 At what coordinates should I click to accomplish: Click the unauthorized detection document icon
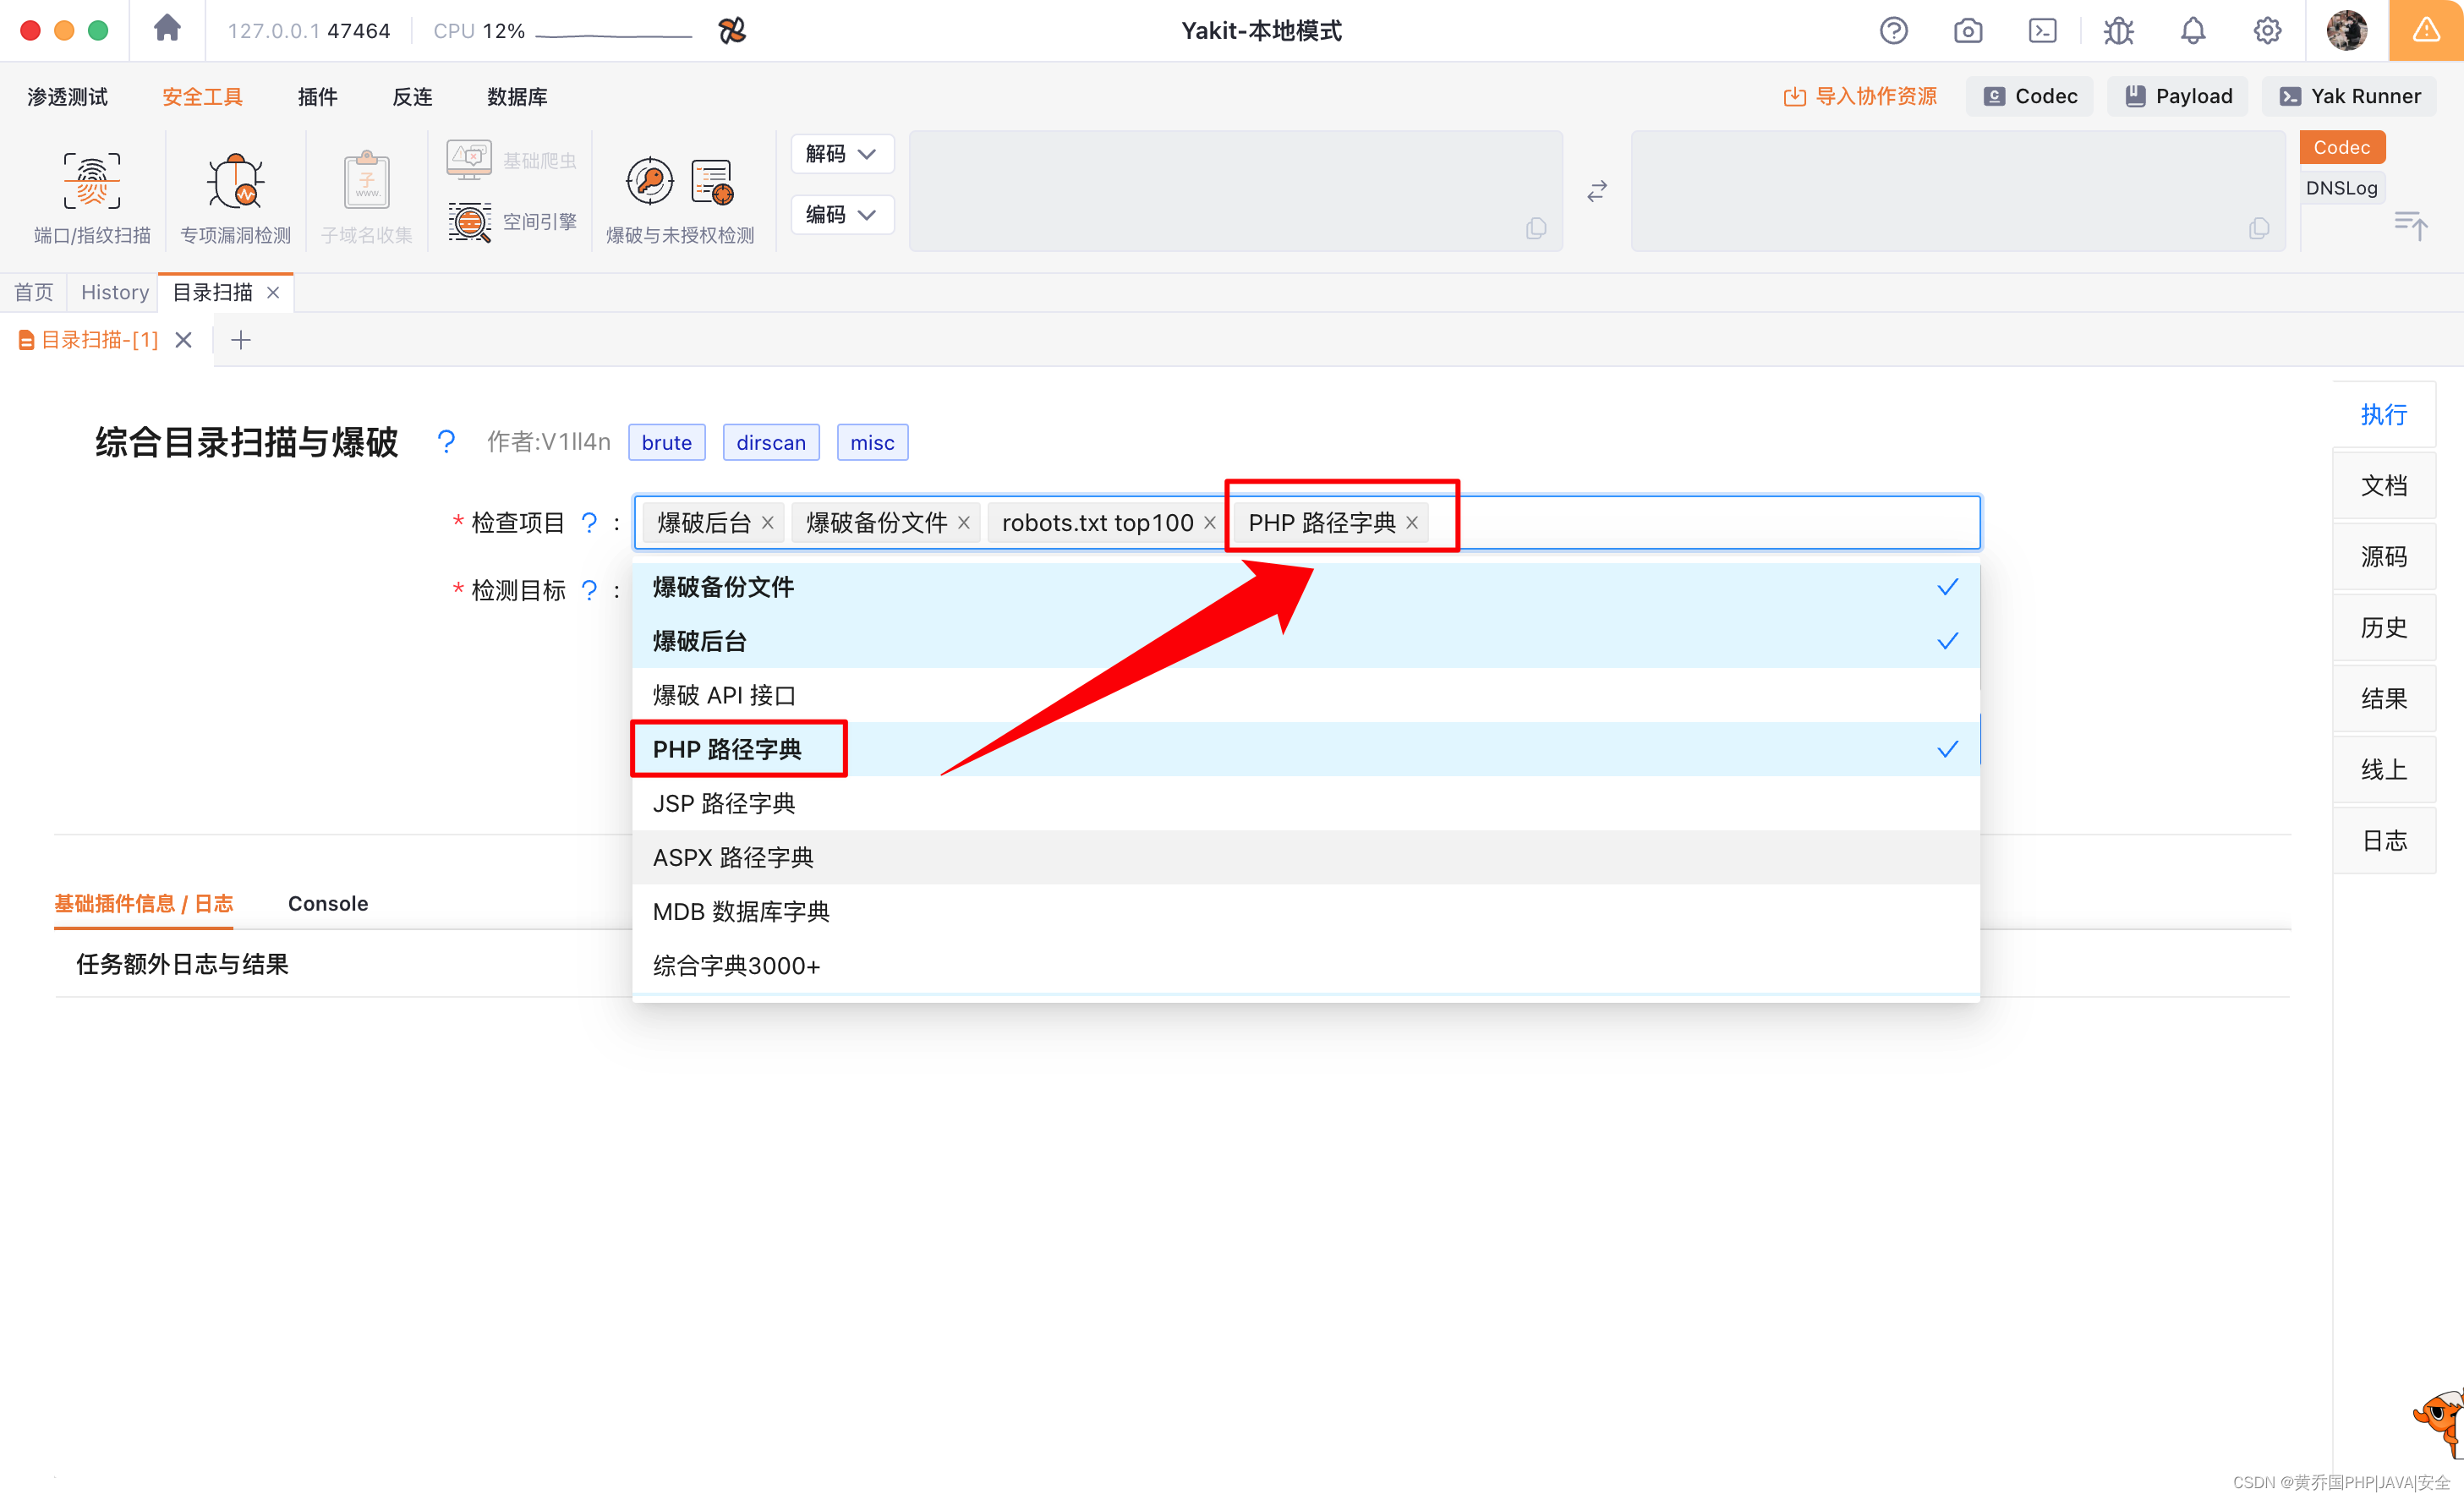click(713, 181)
